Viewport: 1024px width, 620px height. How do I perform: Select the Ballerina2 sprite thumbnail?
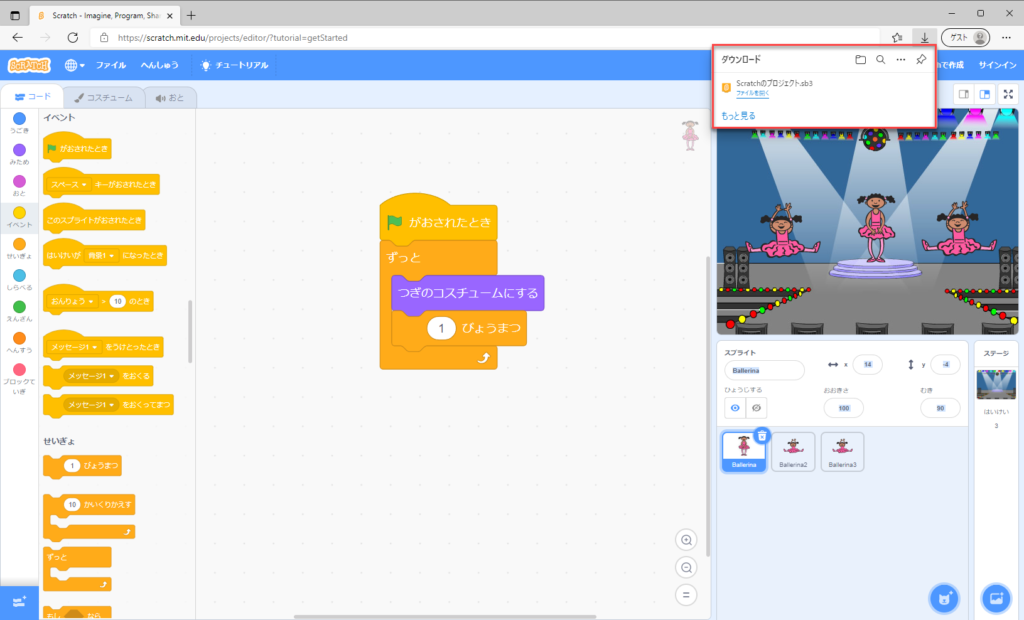coord(793,451)
